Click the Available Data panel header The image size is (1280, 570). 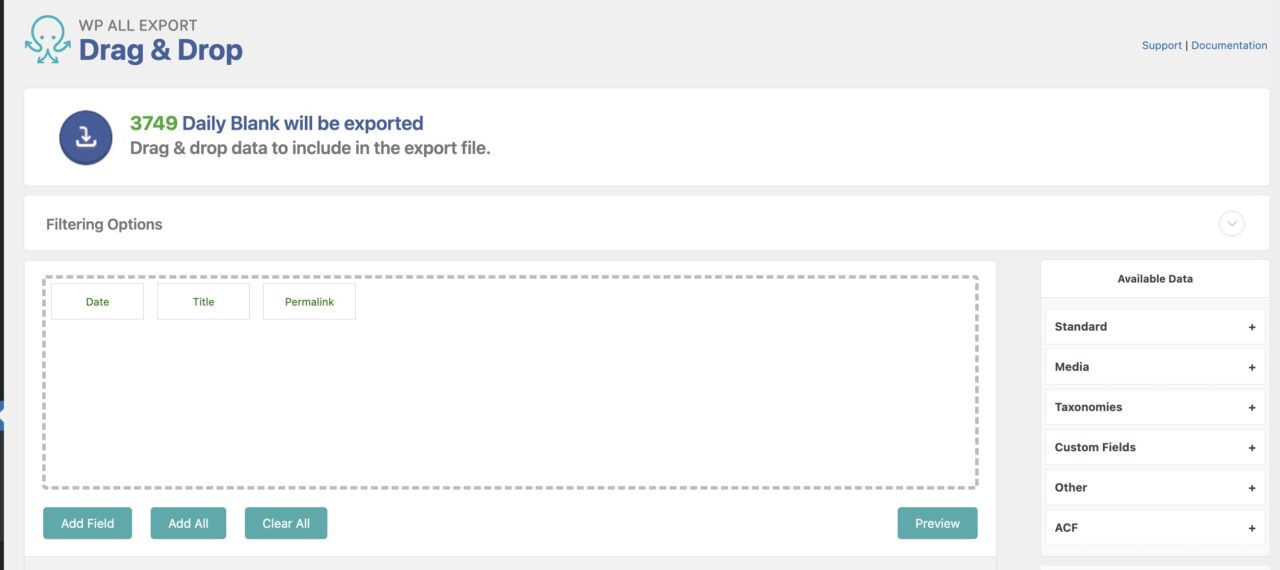click(x=1155, y=279)
